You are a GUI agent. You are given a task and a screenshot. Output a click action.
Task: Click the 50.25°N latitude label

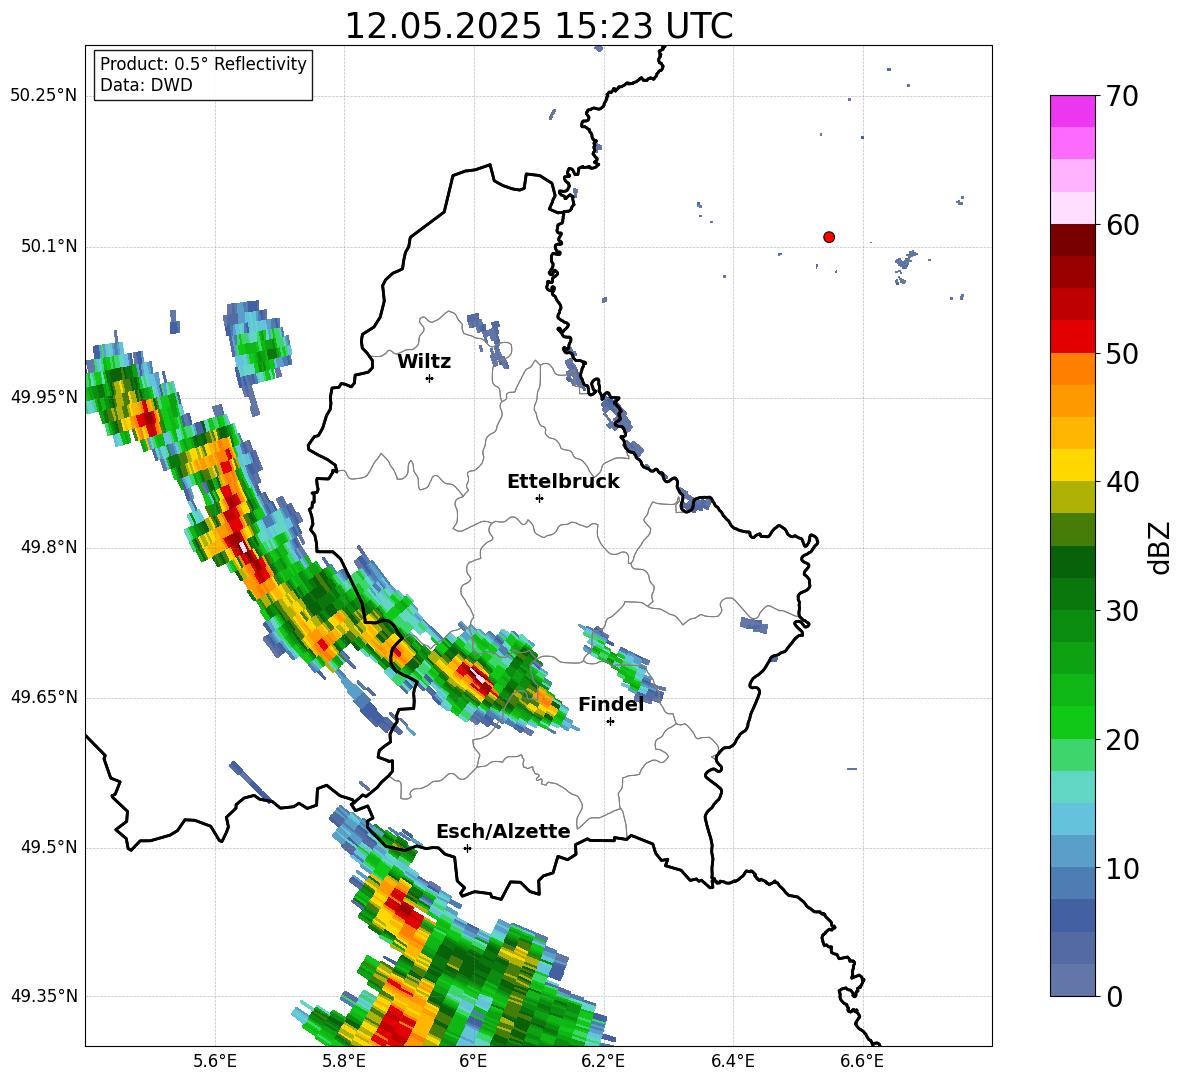coord(44,96)
